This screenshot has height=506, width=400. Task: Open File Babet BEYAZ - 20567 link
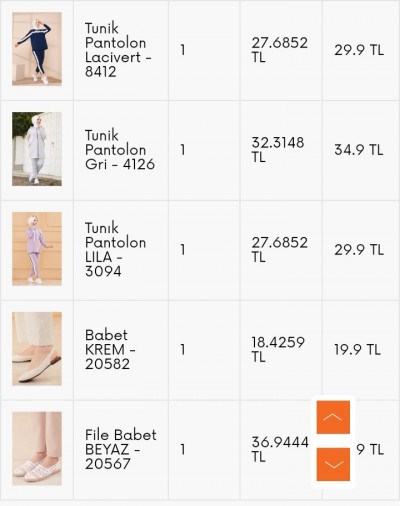120,449
